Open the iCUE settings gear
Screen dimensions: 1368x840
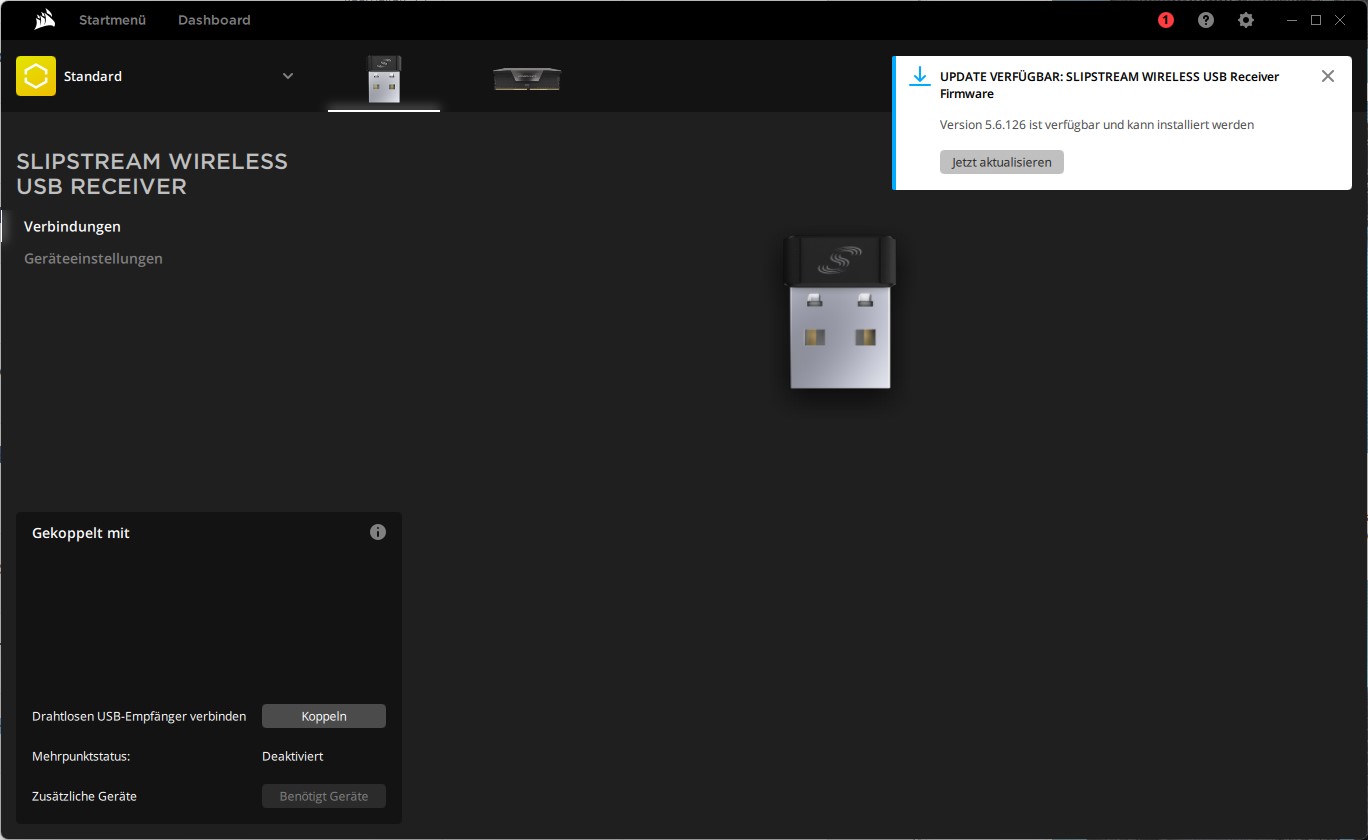(1245, 19)
